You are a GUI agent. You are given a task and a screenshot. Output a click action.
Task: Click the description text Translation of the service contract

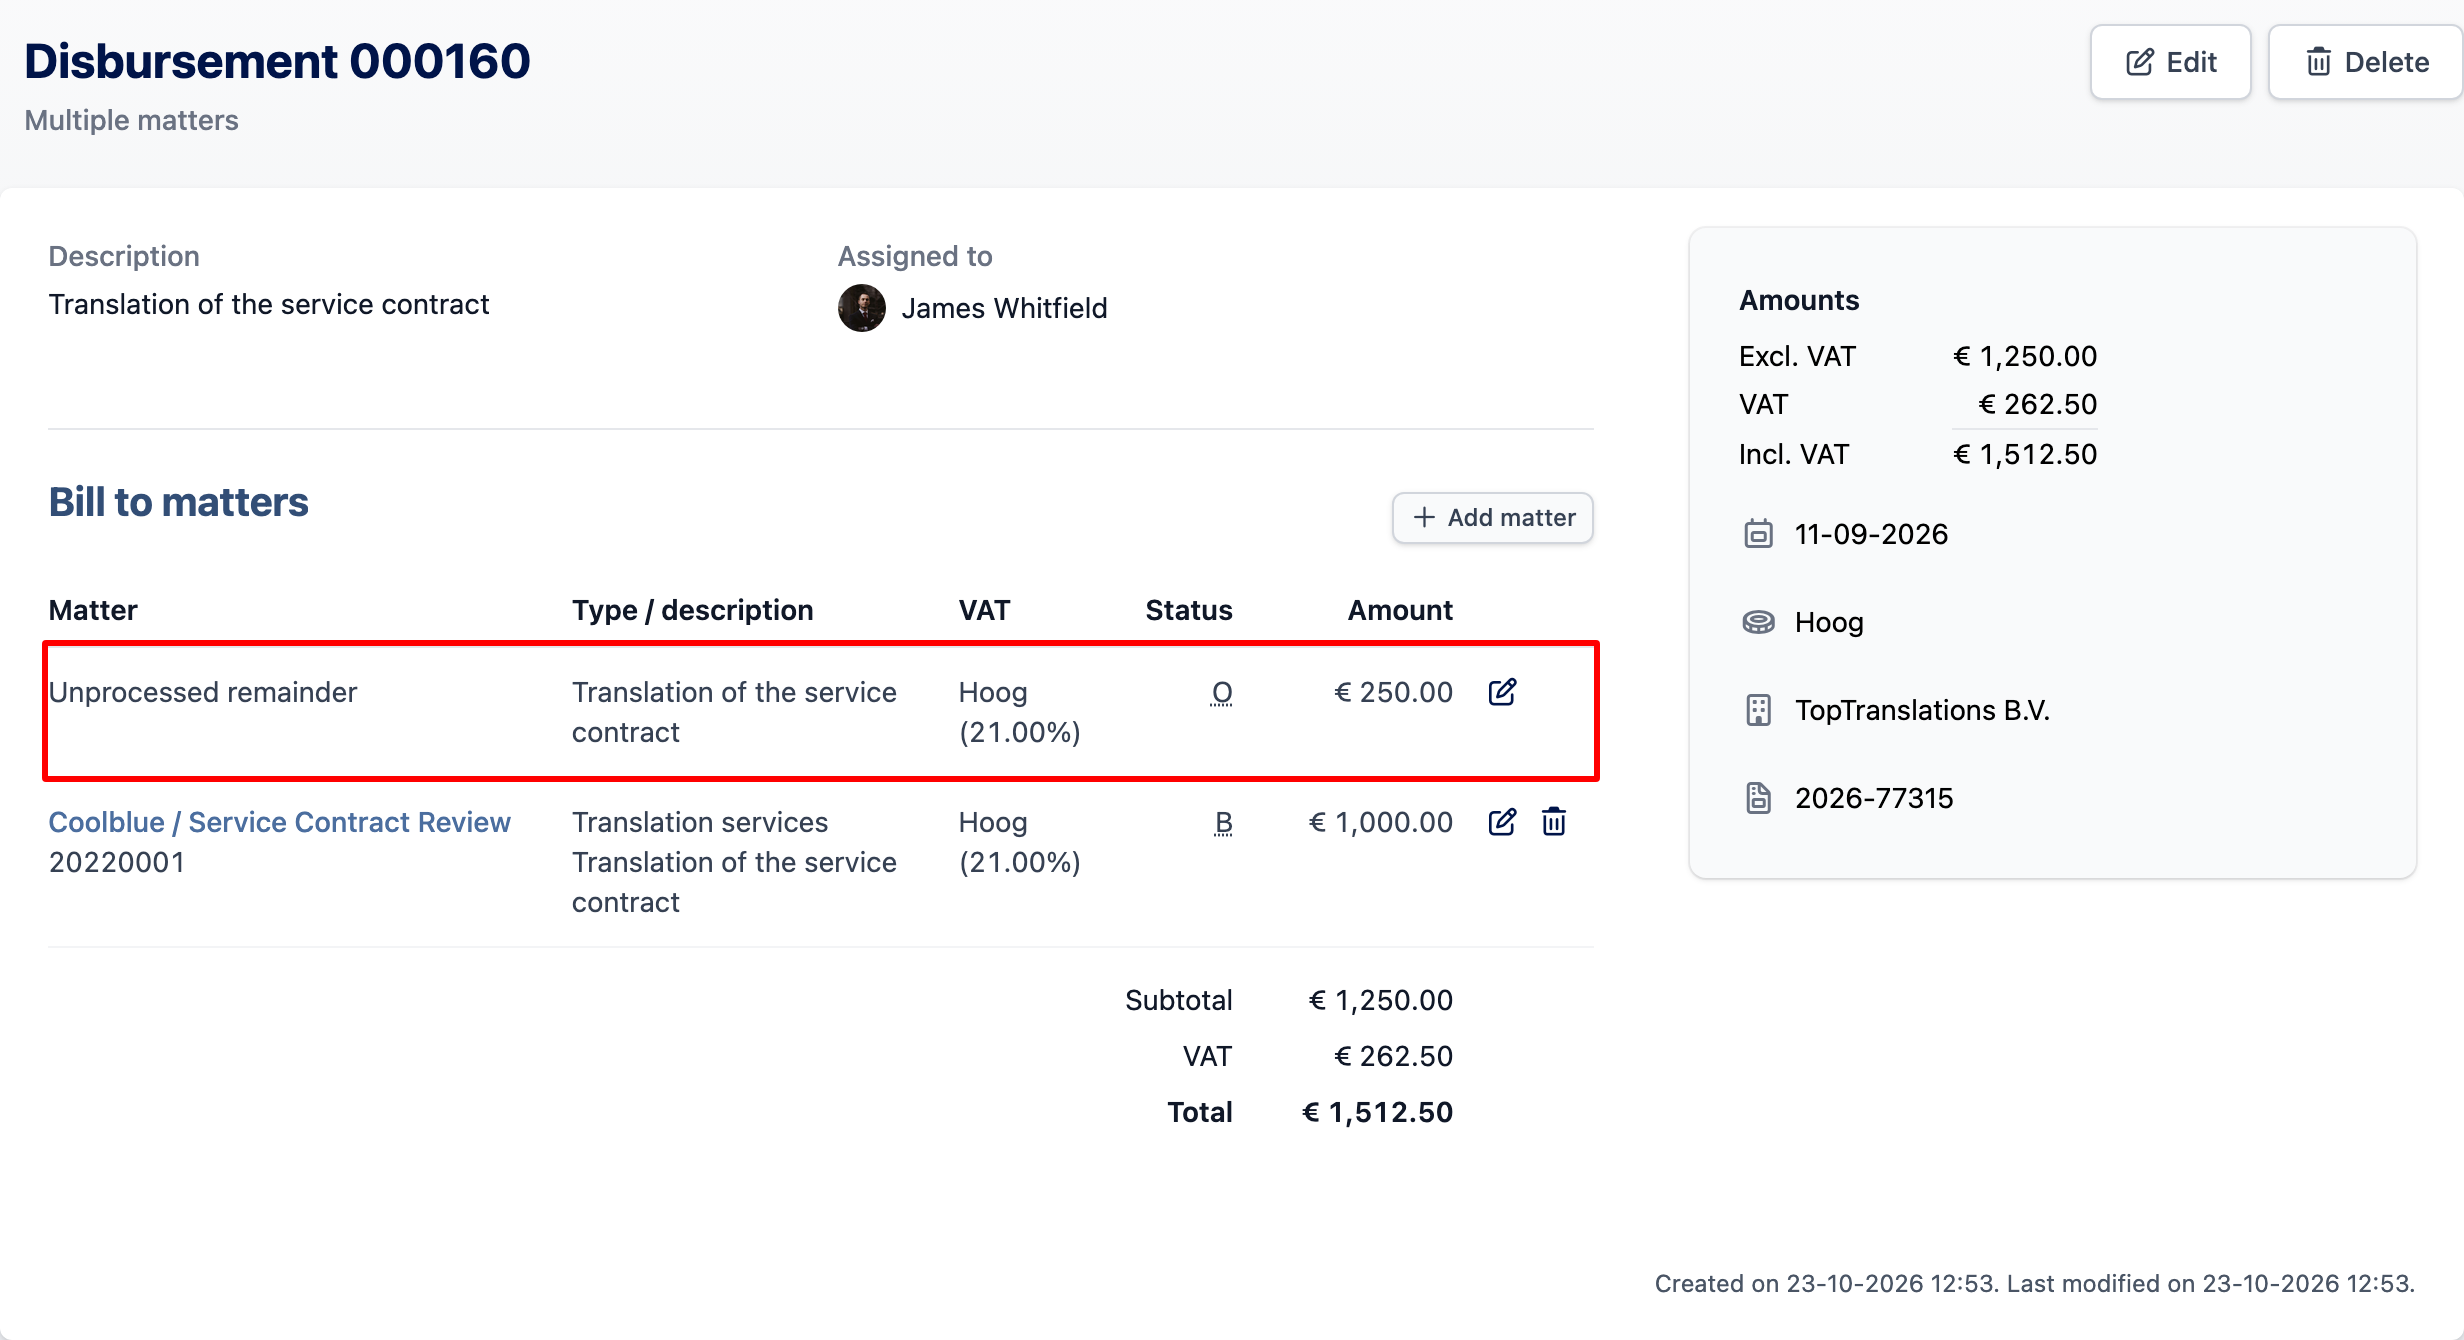(269, 304)
